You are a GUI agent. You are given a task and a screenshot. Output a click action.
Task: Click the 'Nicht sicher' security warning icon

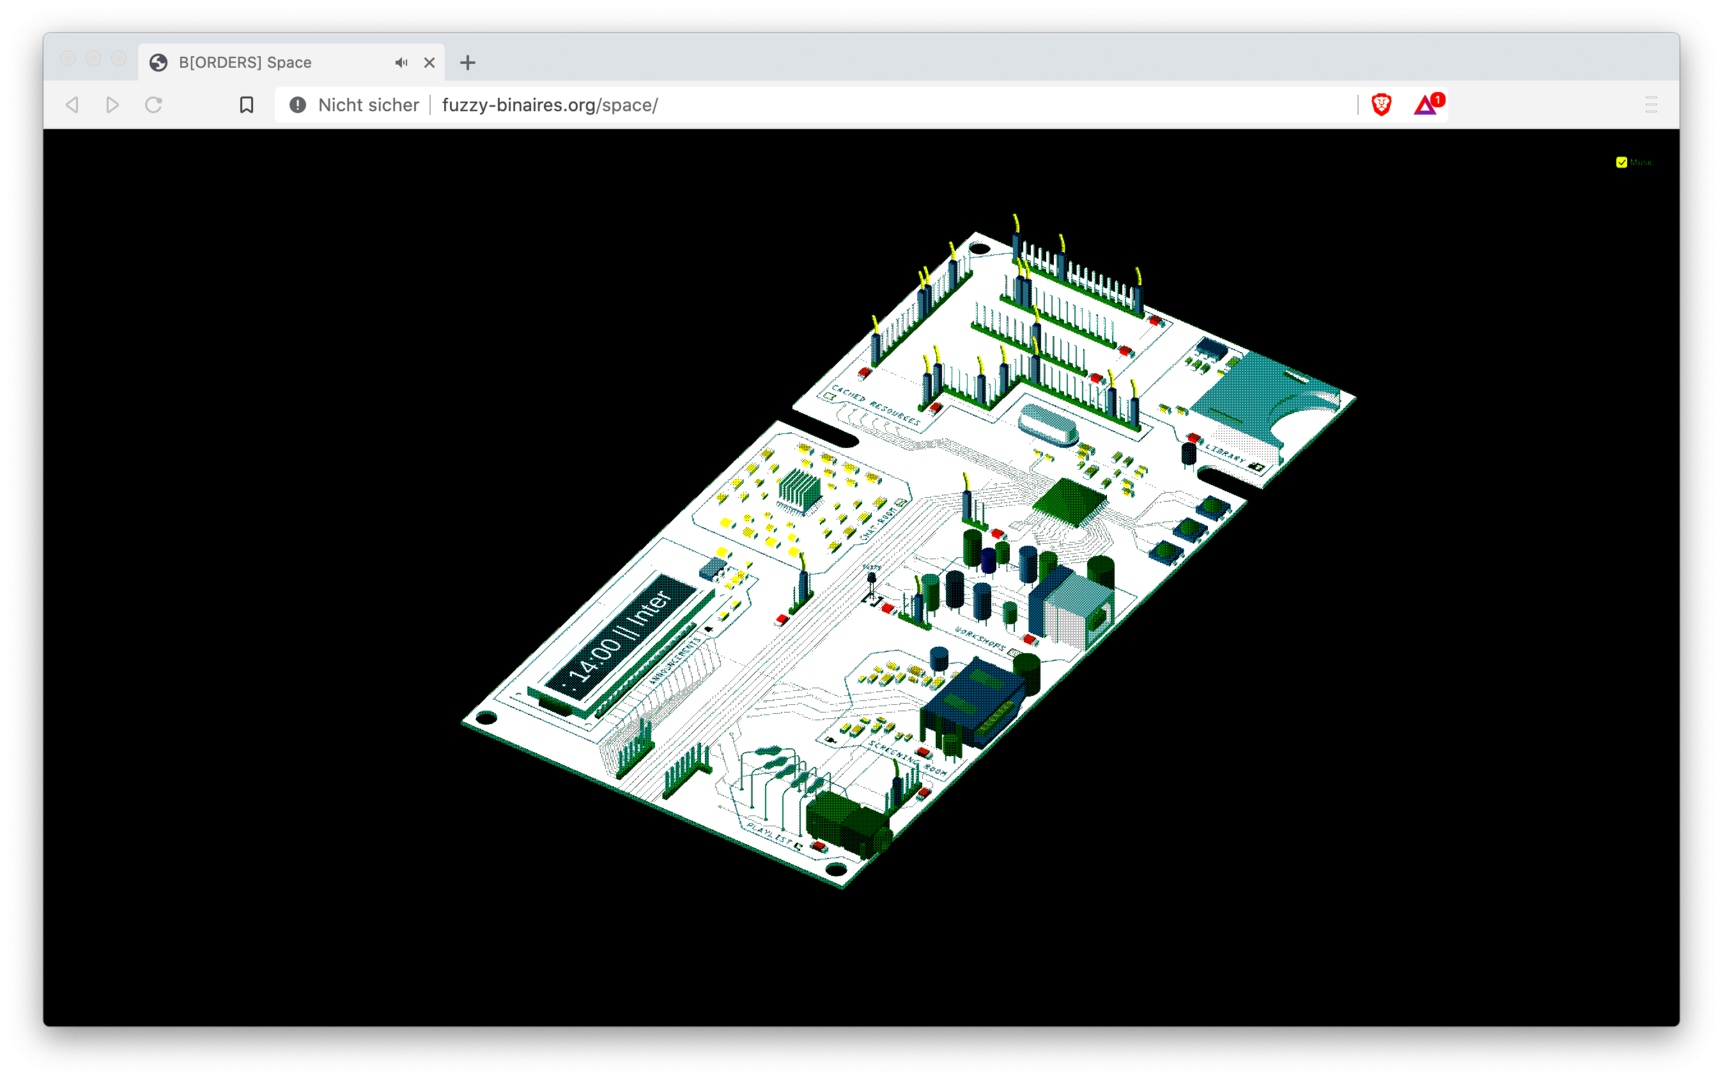coord(298,105)
